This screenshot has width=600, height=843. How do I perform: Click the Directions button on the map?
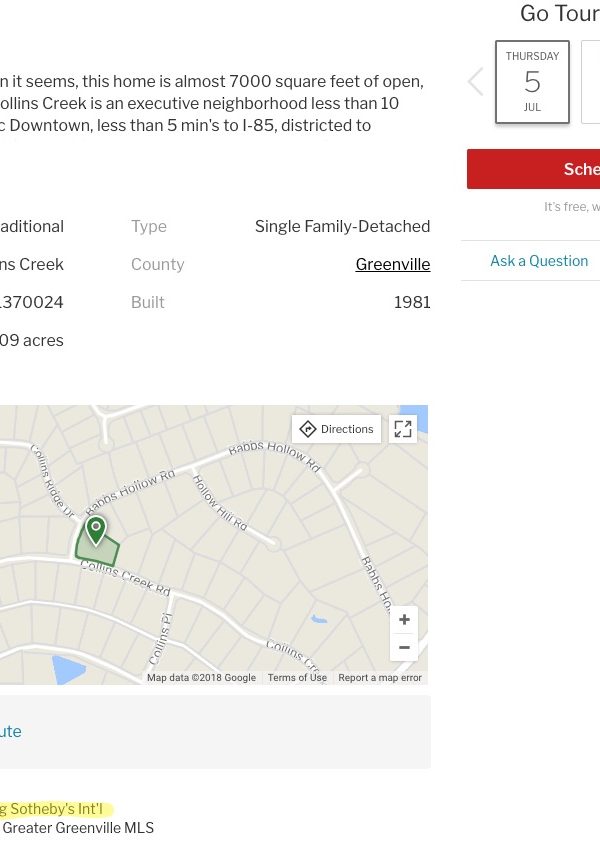(337, 429)
